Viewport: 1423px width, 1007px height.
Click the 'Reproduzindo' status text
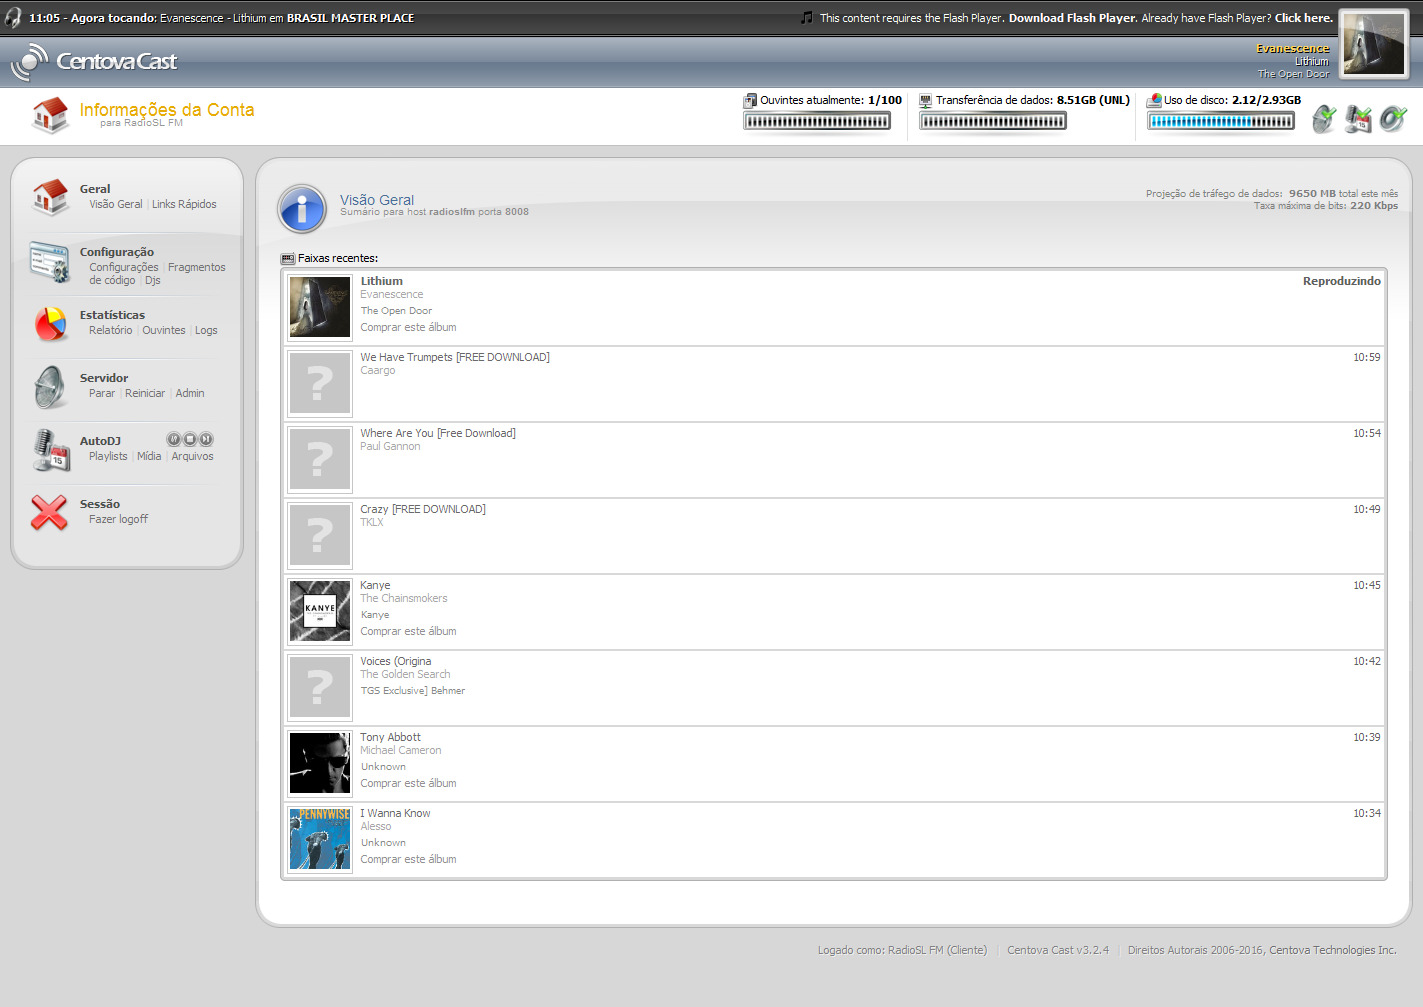[x=1342, y=281]
